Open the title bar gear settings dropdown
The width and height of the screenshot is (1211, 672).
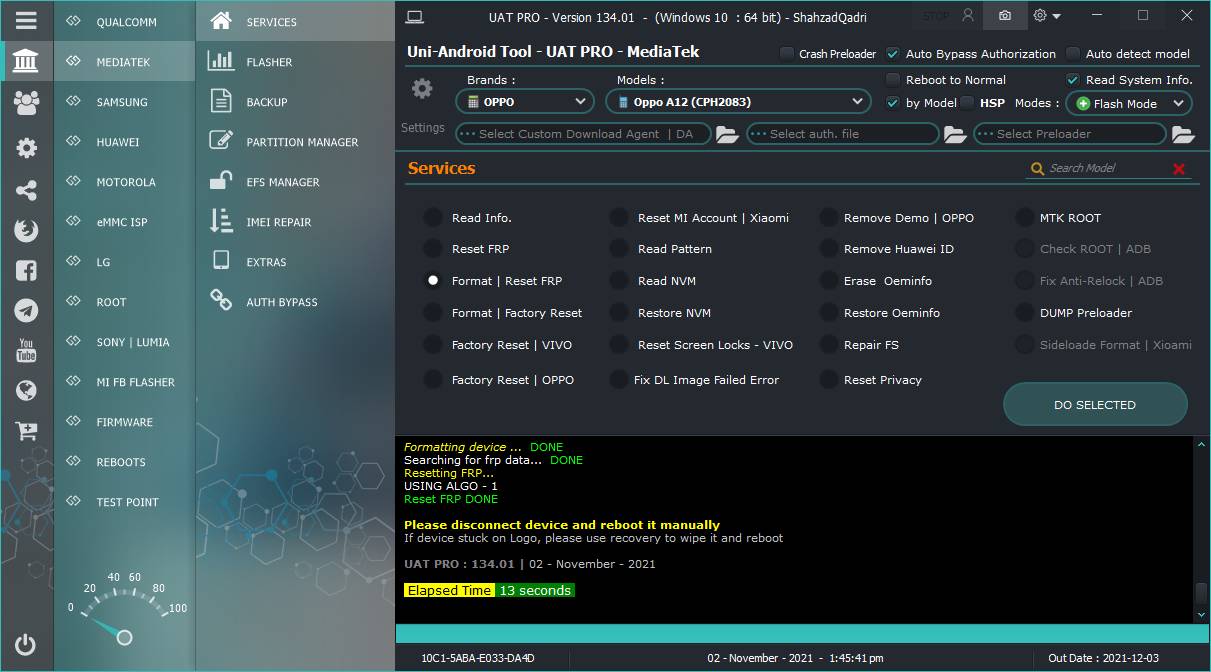(1047, 15)
